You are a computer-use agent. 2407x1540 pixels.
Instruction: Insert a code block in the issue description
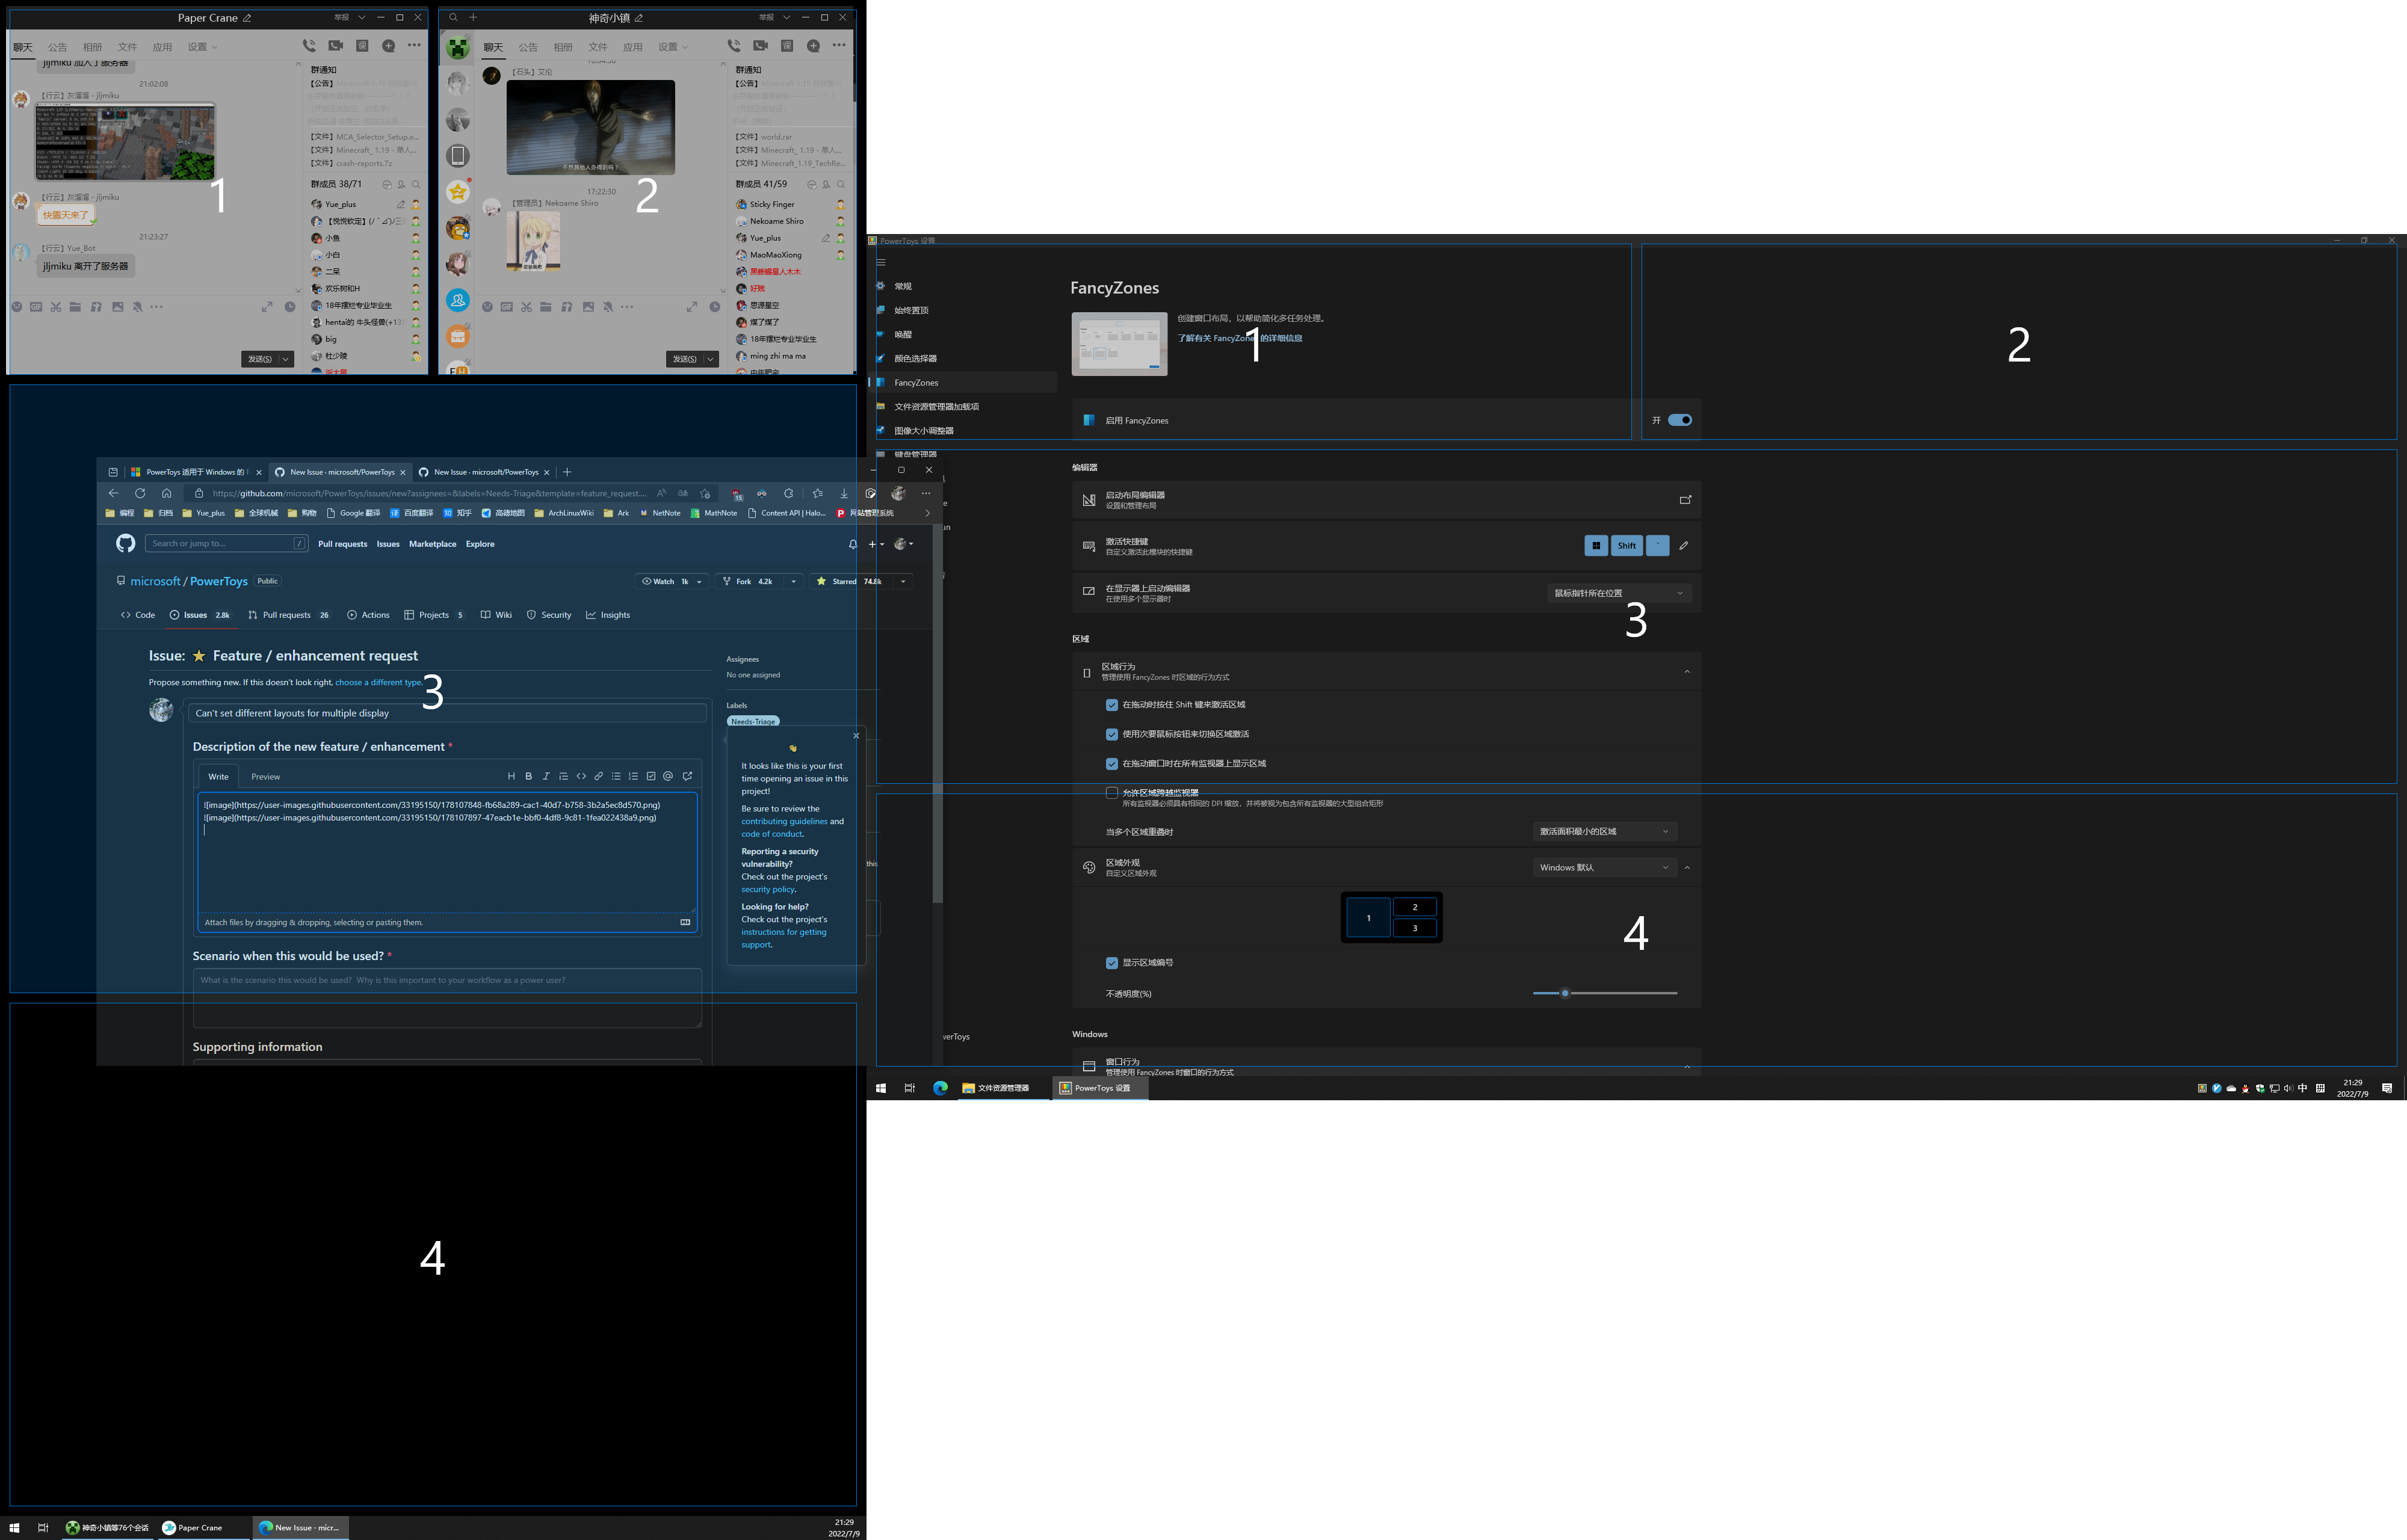click(x=581, y=776)
